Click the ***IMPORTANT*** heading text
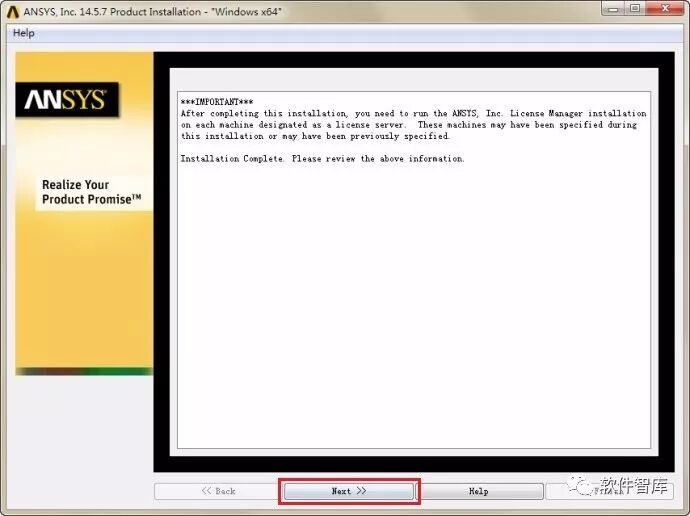The width and height of the screenshot is (690, 516). click(x=217, y=102)
